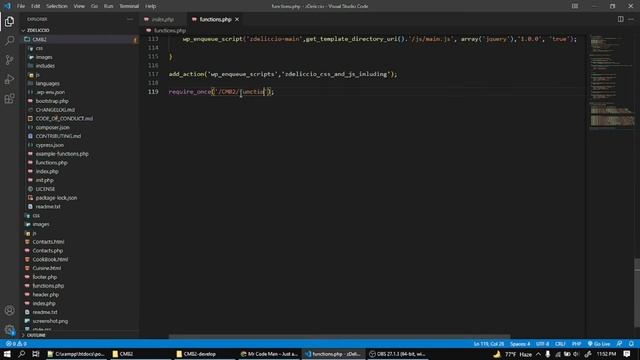Open the File menu
This screenshot has width=640, height=360.
(x=21, y=6)
